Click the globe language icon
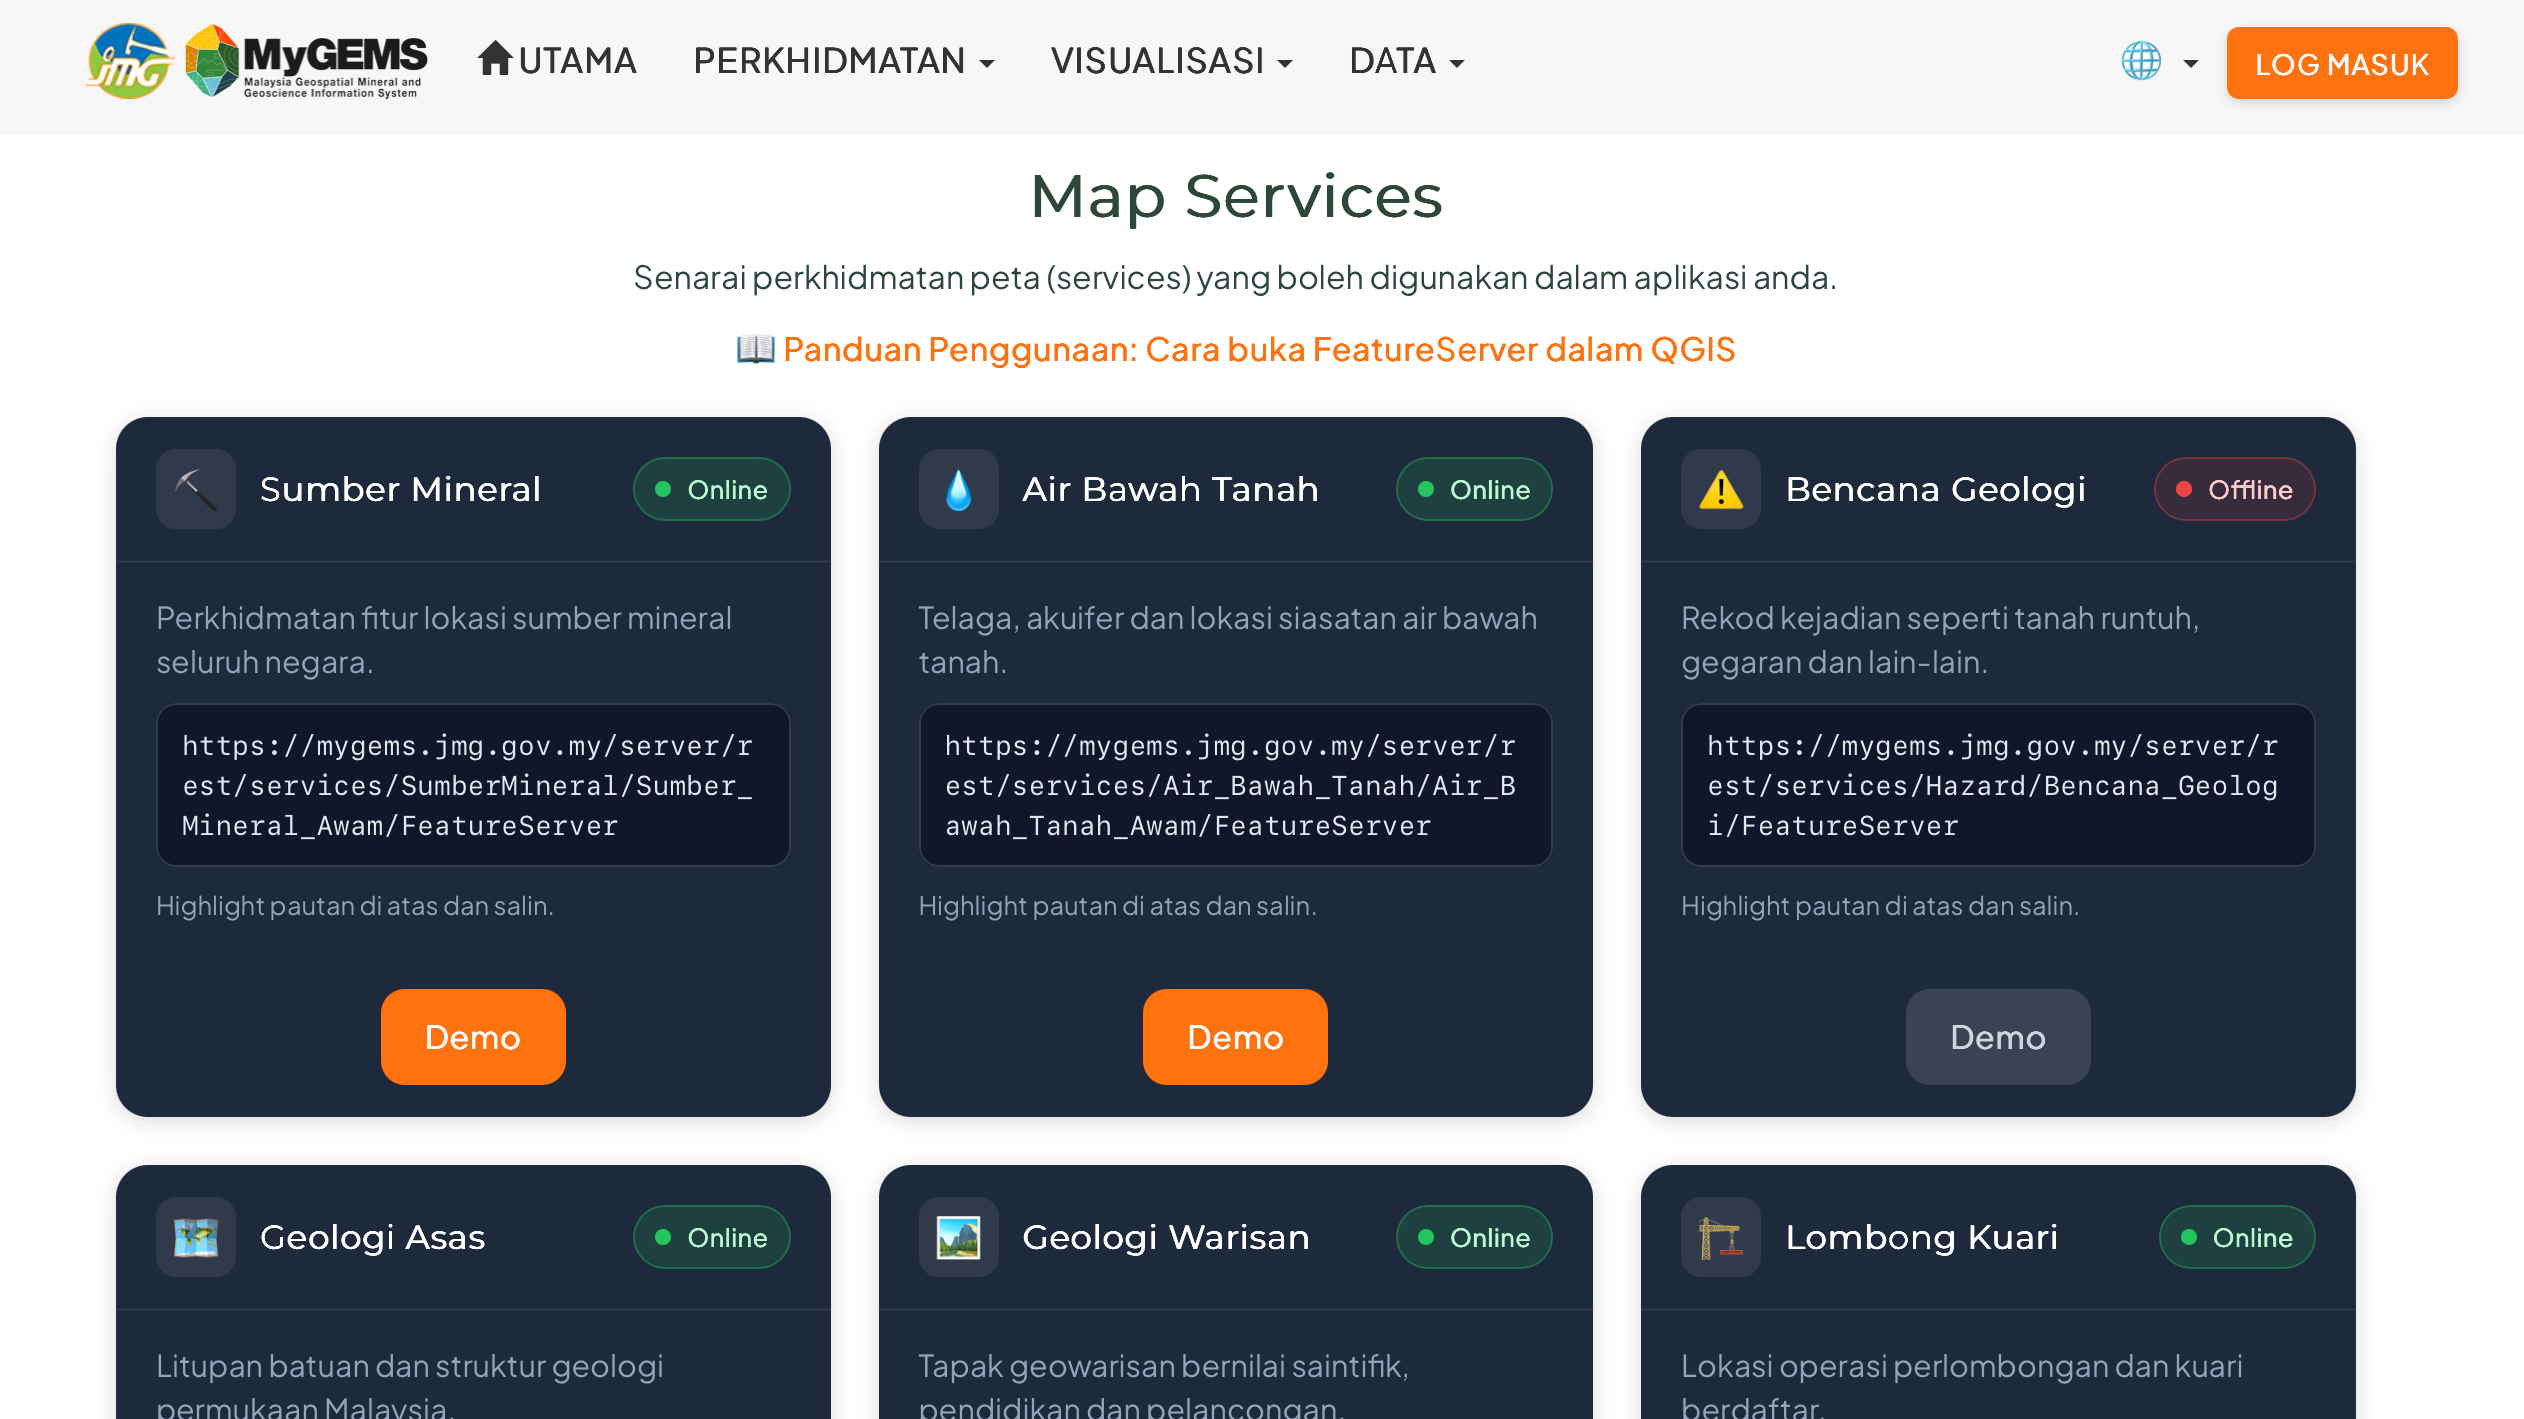This screenshot has height=1419, width=2524. click(2141, 61)
